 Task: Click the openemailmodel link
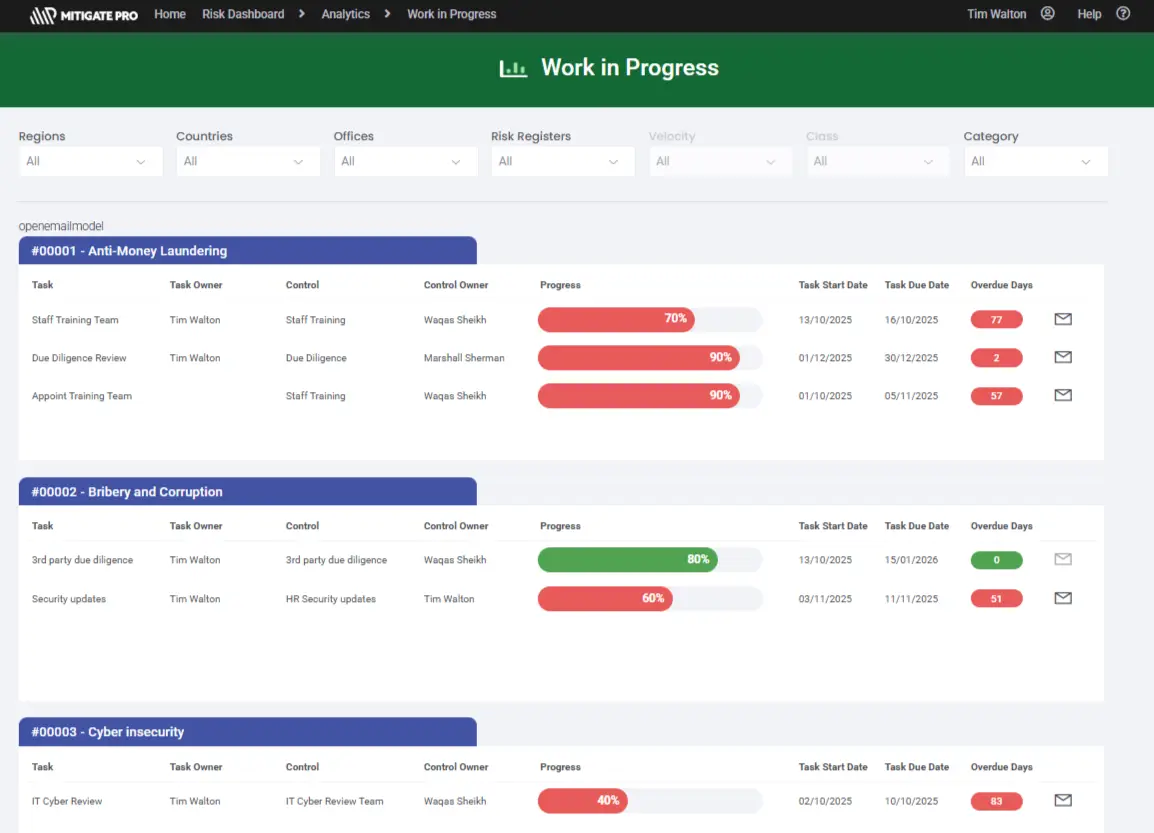coord(60,226)
